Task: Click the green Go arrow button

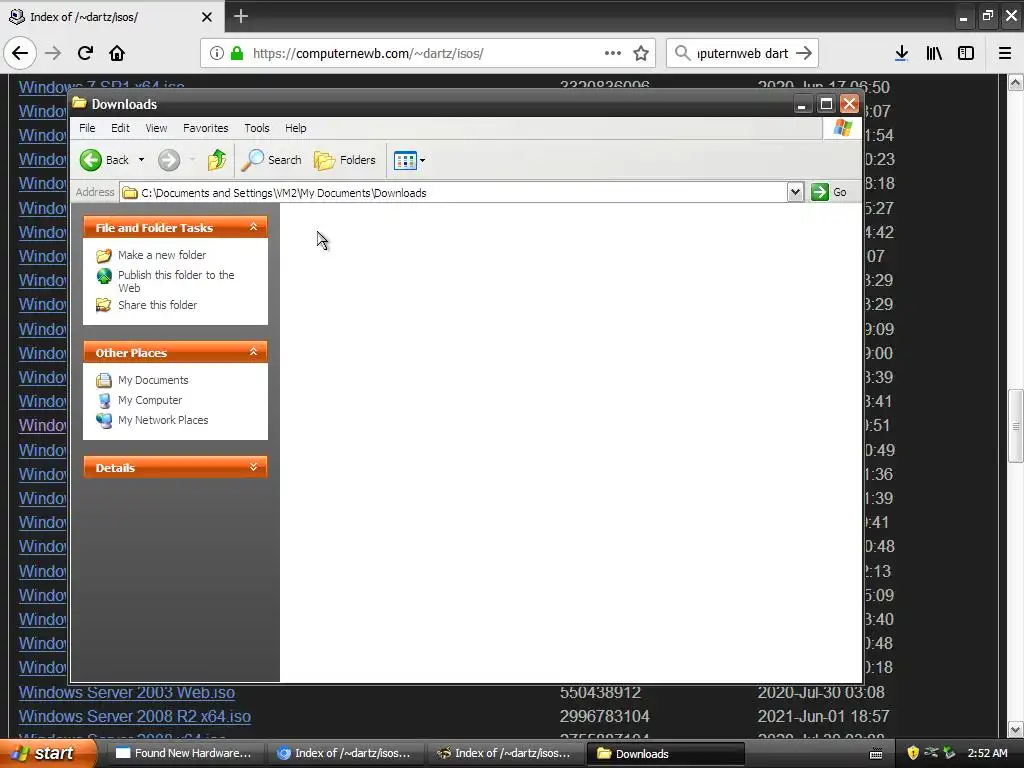Action: click(820, 192)
